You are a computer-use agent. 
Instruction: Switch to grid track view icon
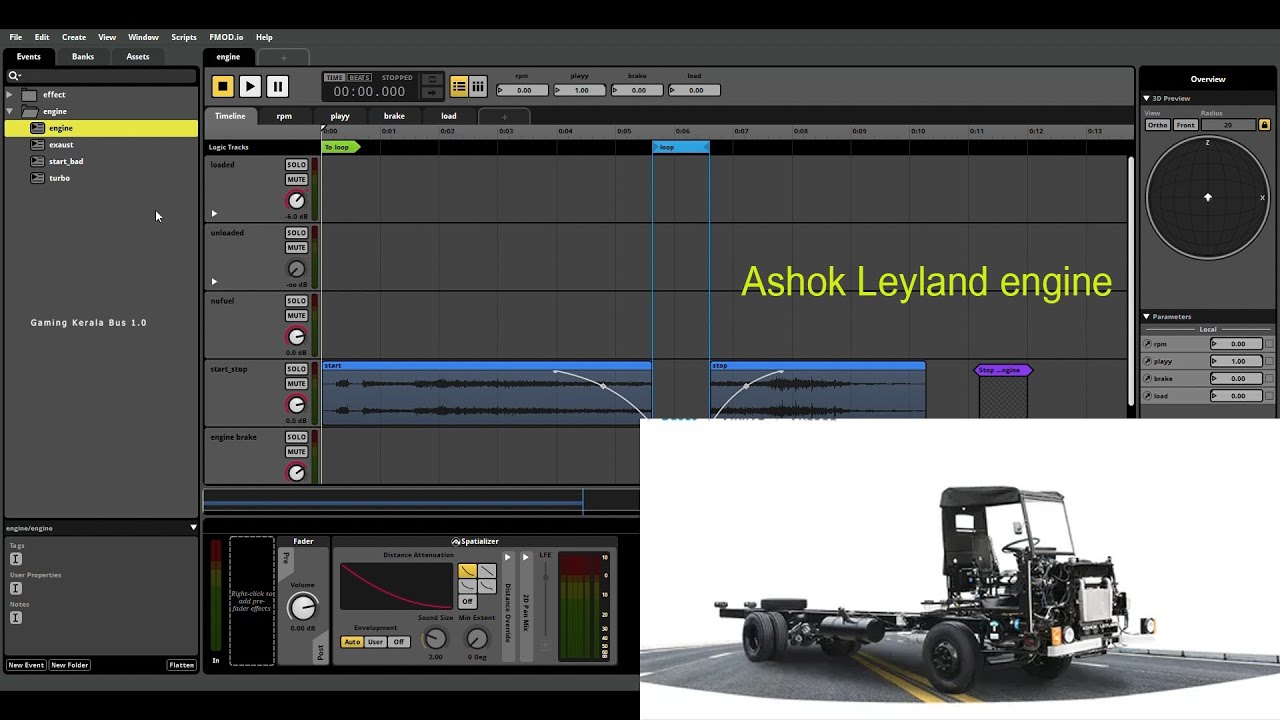coord(478,87)
